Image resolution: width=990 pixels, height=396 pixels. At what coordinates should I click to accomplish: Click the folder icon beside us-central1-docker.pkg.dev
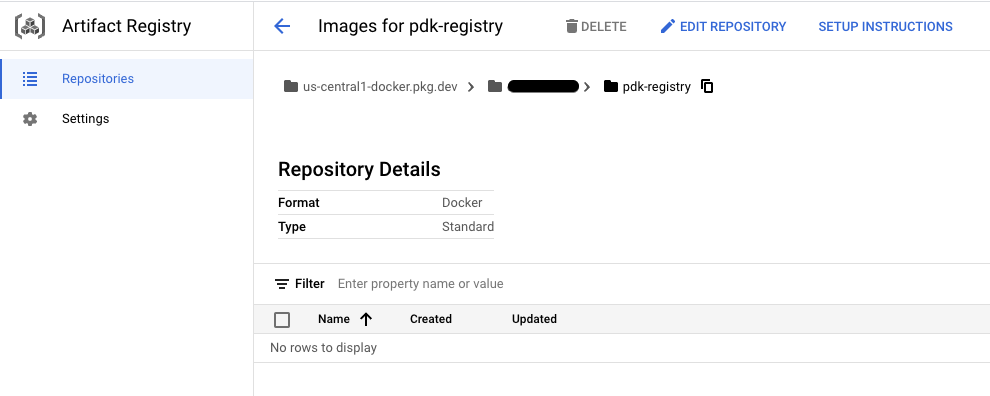(x=290, y=87)
